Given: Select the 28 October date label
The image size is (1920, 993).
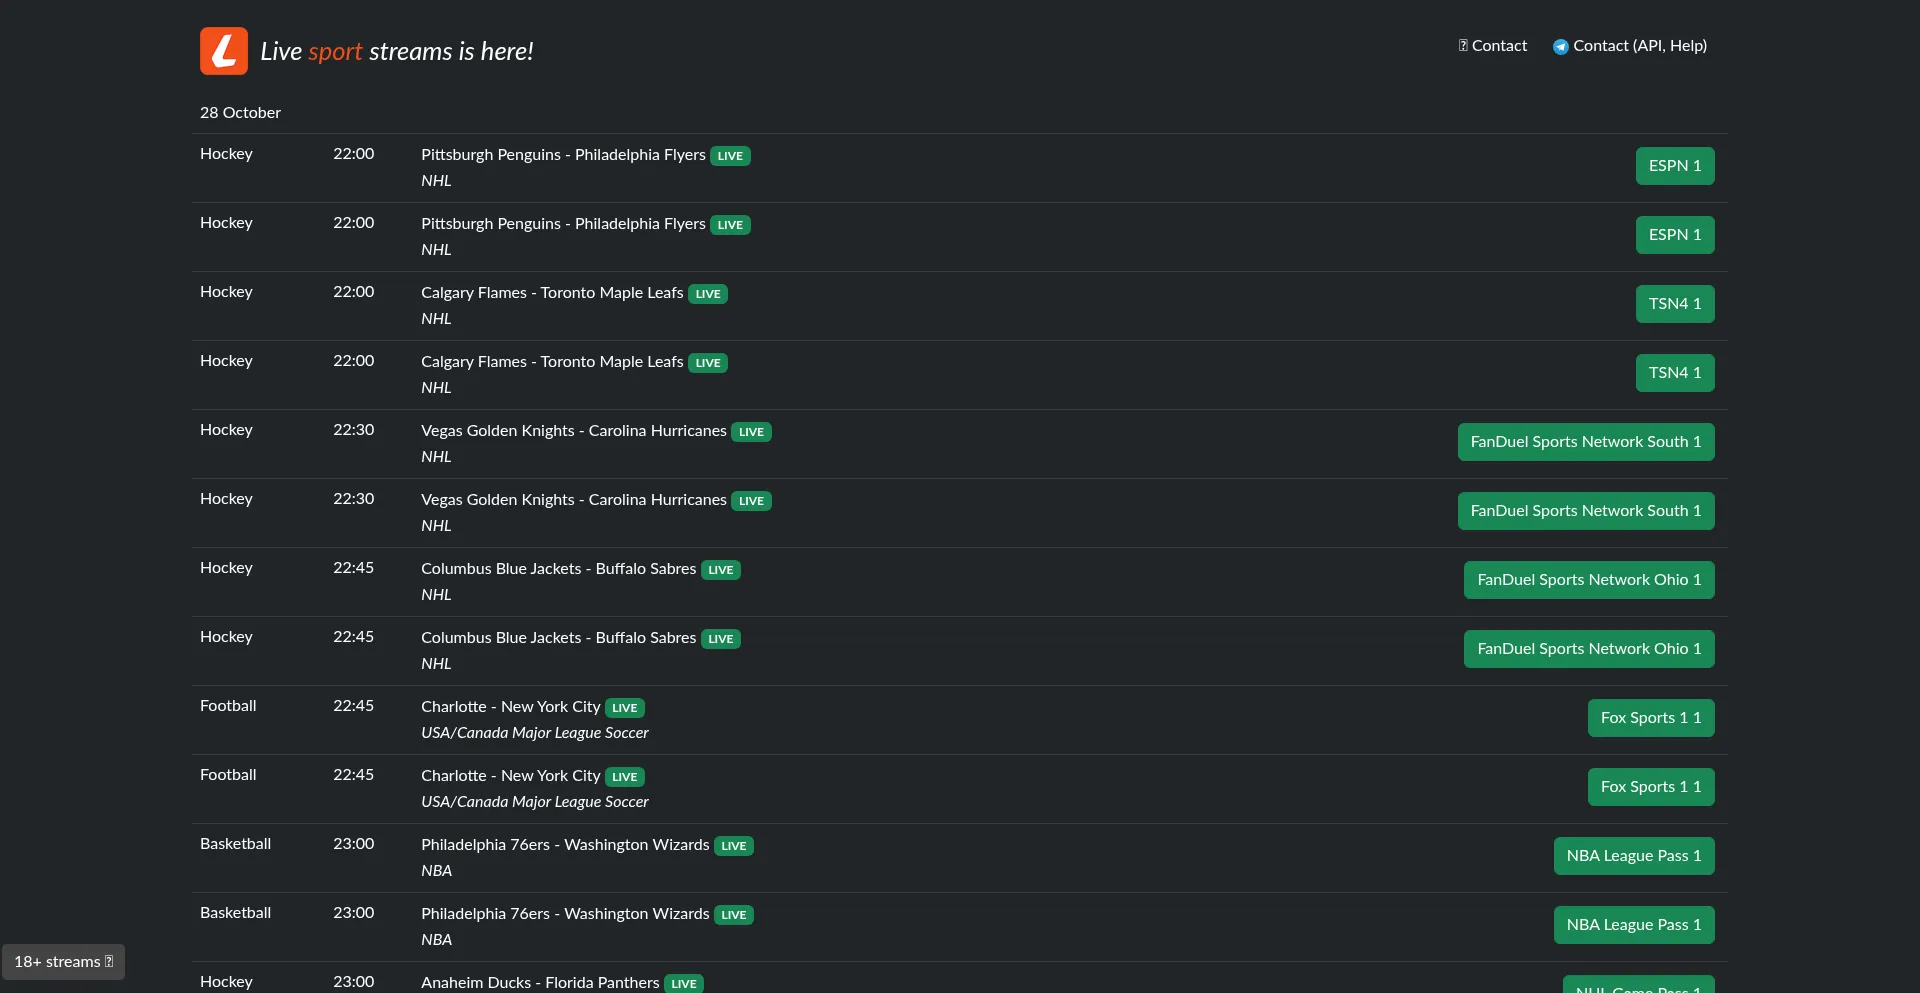Looking at the screenshot, I should [240, 113].
